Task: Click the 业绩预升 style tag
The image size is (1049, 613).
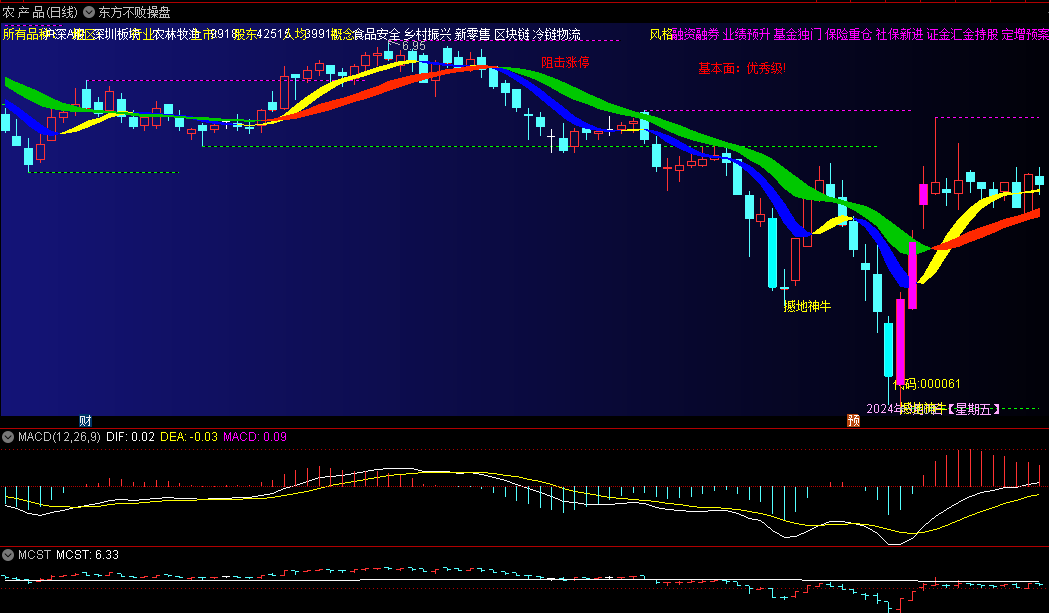Action: click(x=747, y=34)
